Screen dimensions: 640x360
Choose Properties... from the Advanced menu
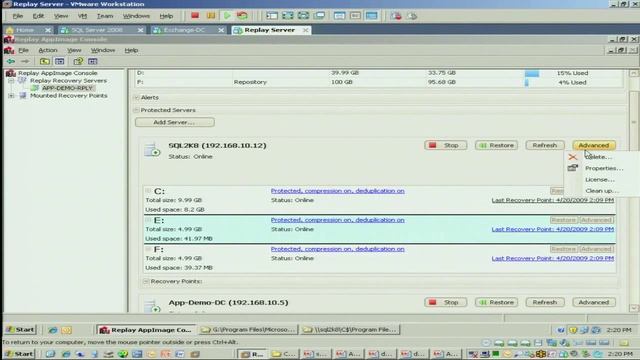coord(604,168)
